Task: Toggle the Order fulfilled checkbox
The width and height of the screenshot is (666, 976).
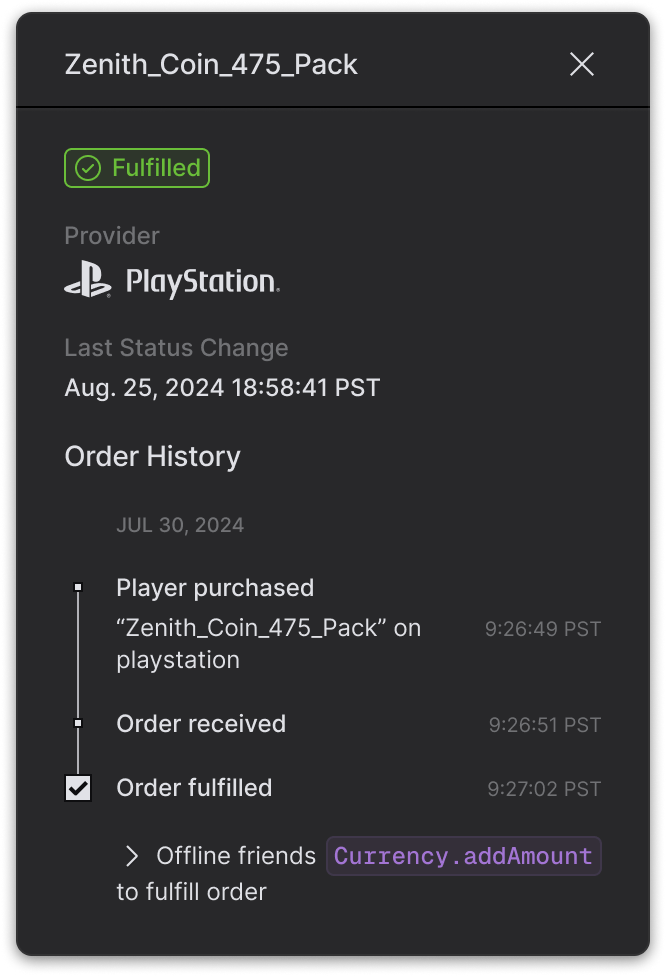Action: pos(78,788)
